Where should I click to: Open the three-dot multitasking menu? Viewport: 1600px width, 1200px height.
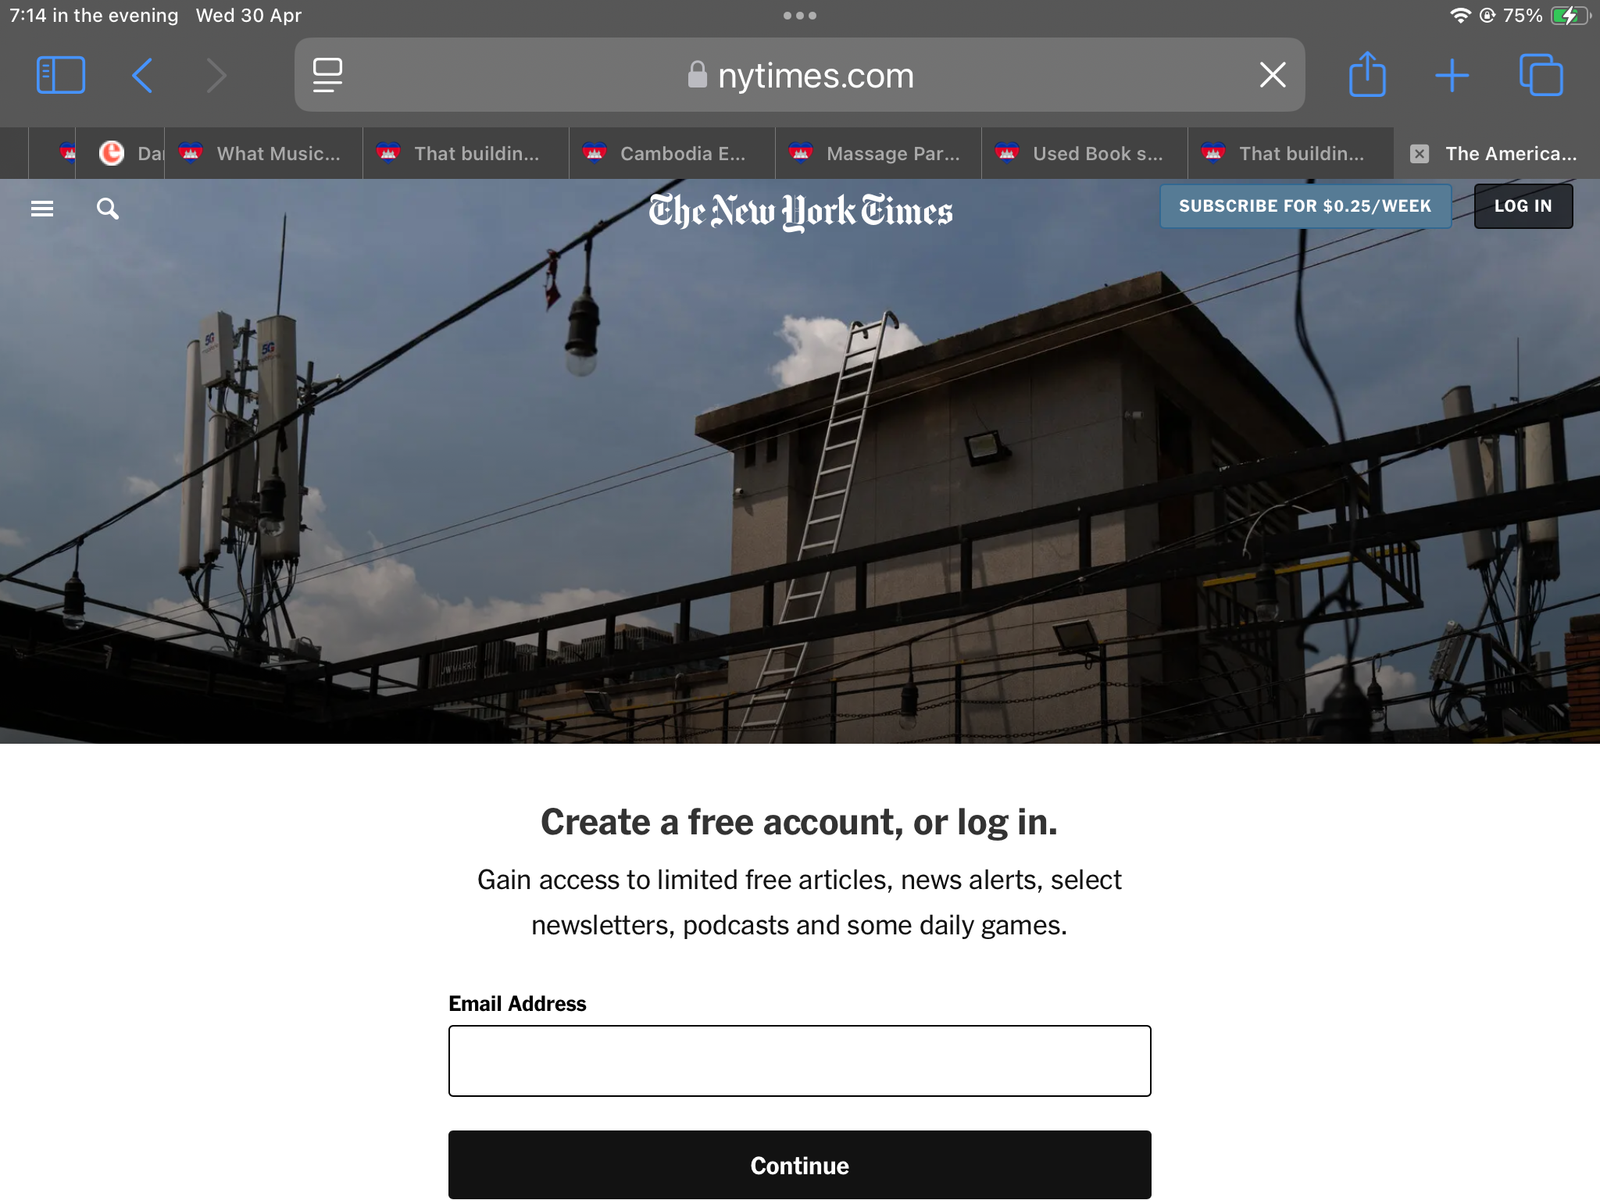(x=800, y=16)
